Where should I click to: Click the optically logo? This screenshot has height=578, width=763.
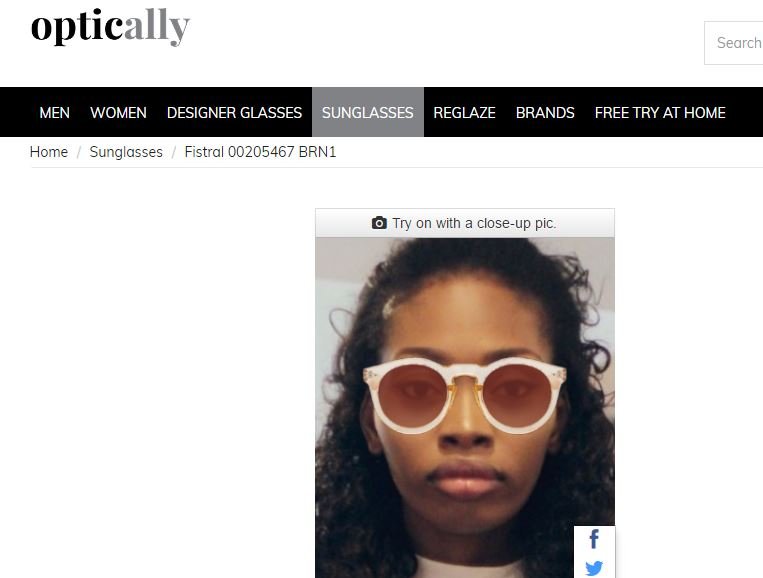pos(110,27)
